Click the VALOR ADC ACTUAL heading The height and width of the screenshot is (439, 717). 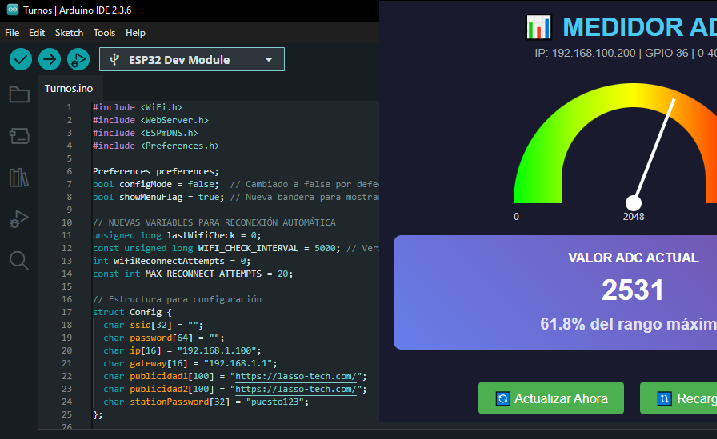tap(633, 258)
